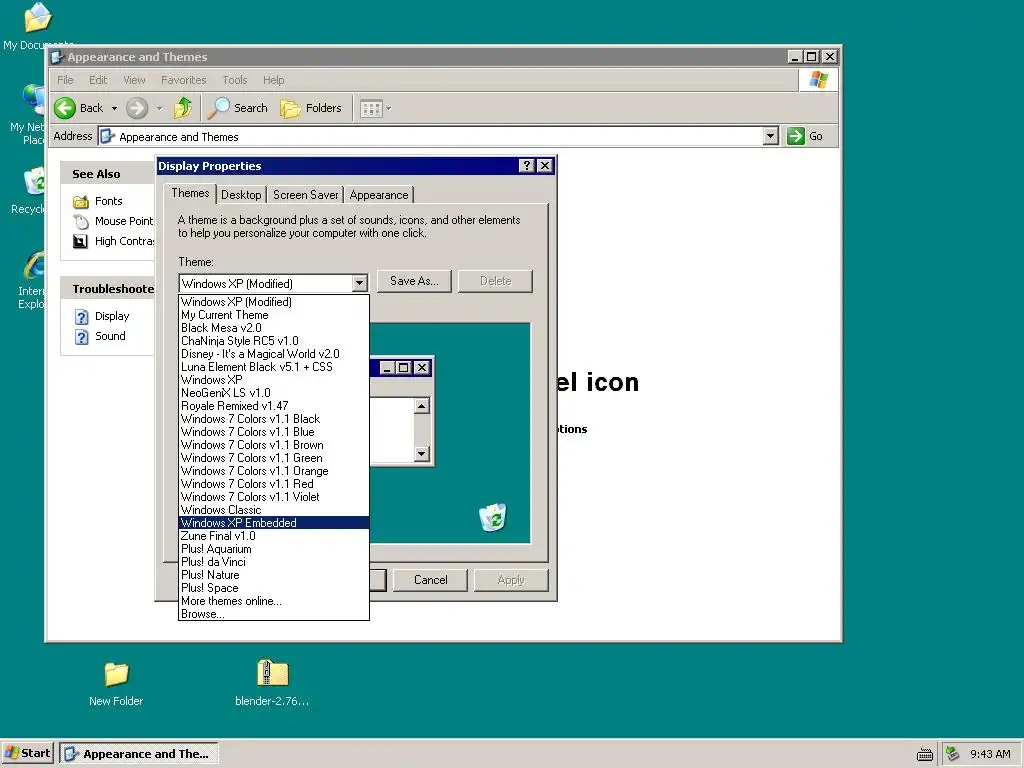
Task: Open the Edit menu
Action: pyautogui.click(x=98, y=80)
